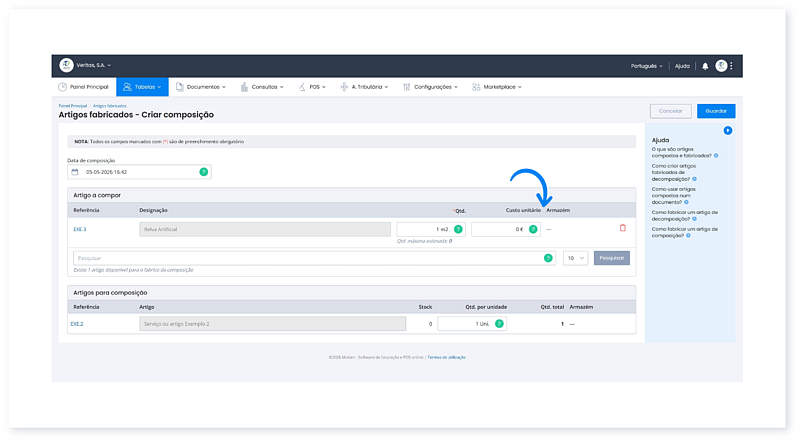Click the 'Artigos para composição' section header
This screenshot has width=800, height=442.
coord(110,292)
